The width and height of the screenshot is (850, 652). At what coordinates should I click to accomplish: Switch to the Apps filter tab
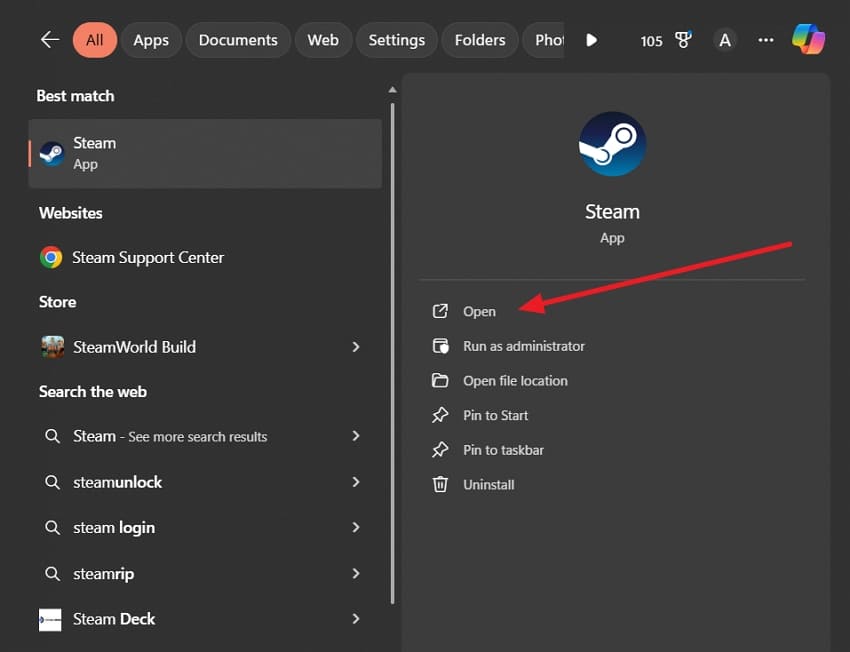click(x=151, y=40)
